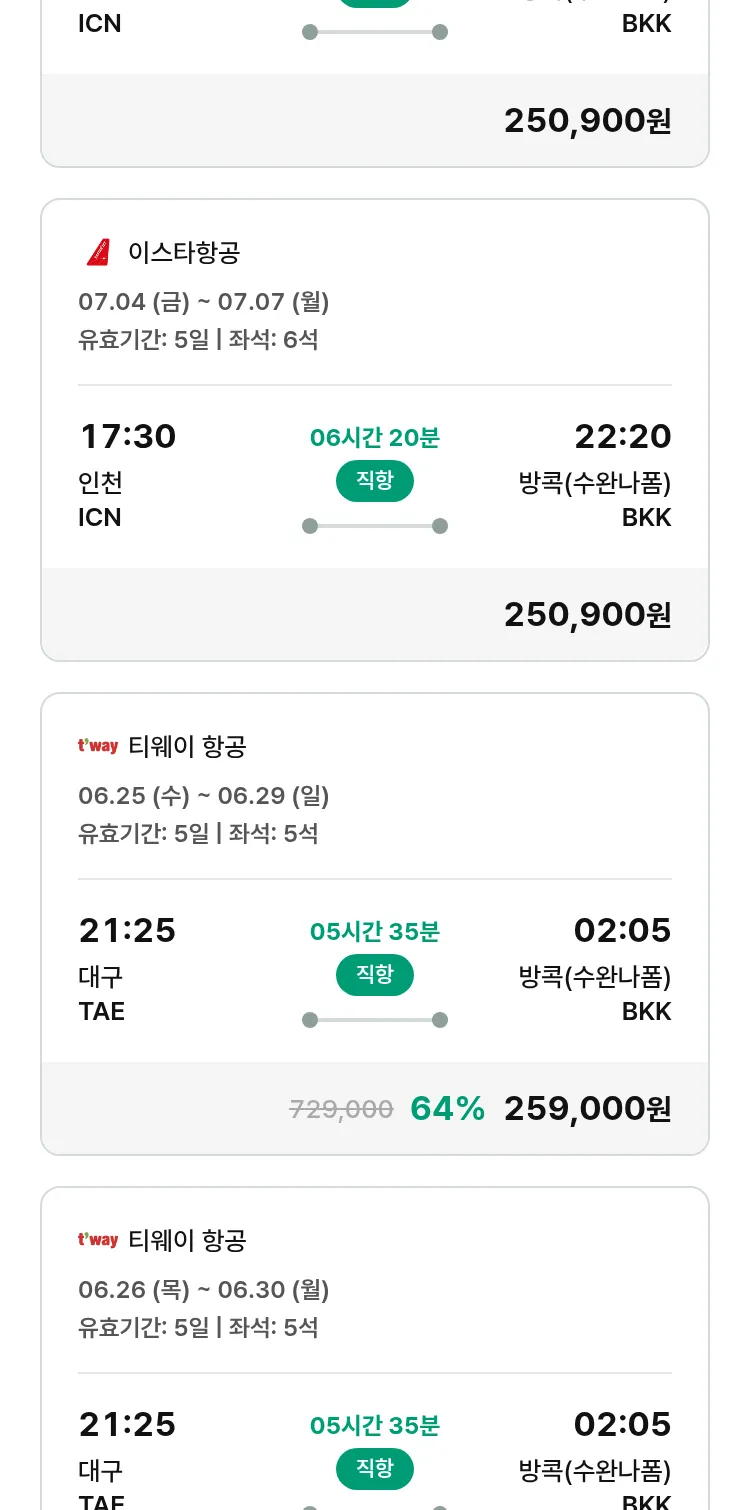Select the 이스타항공 airline name

point(184,252)
